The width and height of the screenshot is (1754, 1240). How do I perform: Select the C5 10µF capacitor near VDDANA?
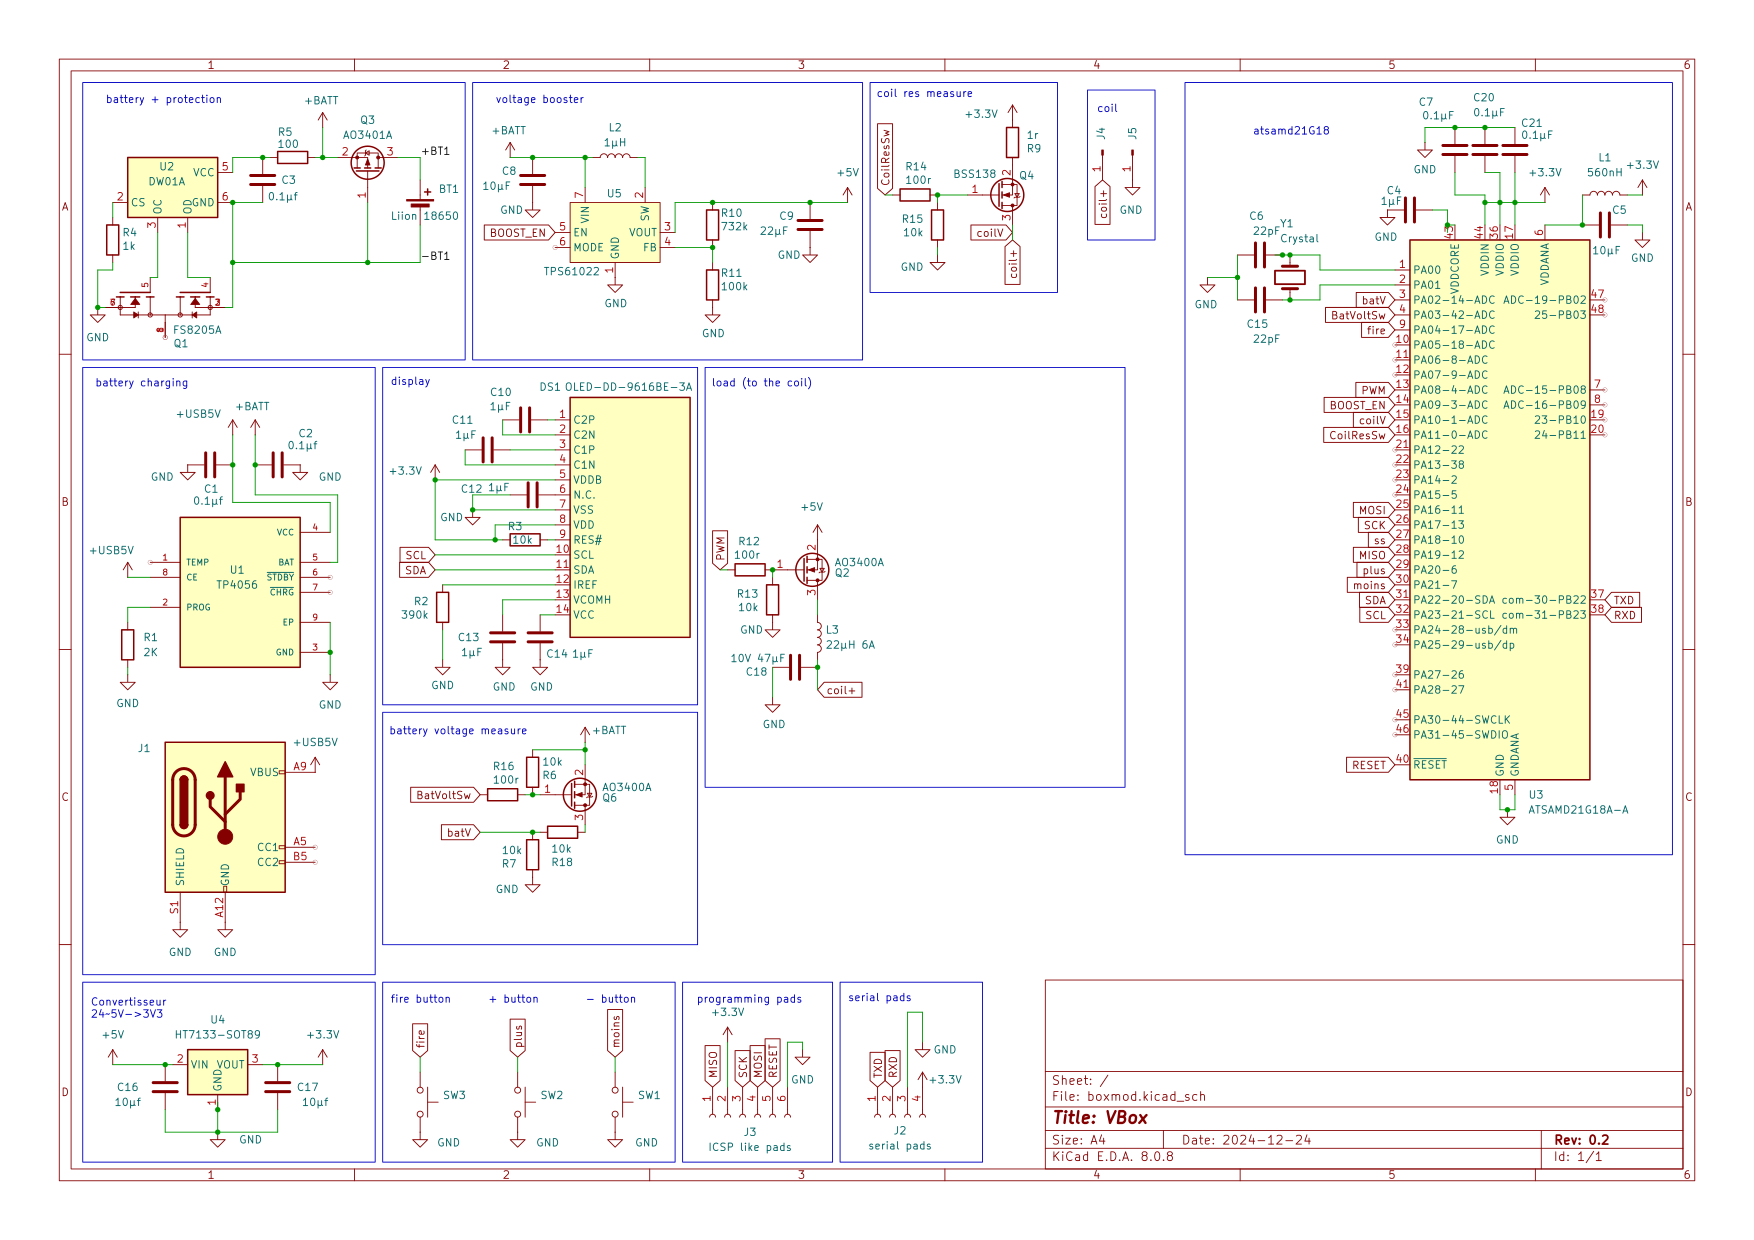(1604, 224)
